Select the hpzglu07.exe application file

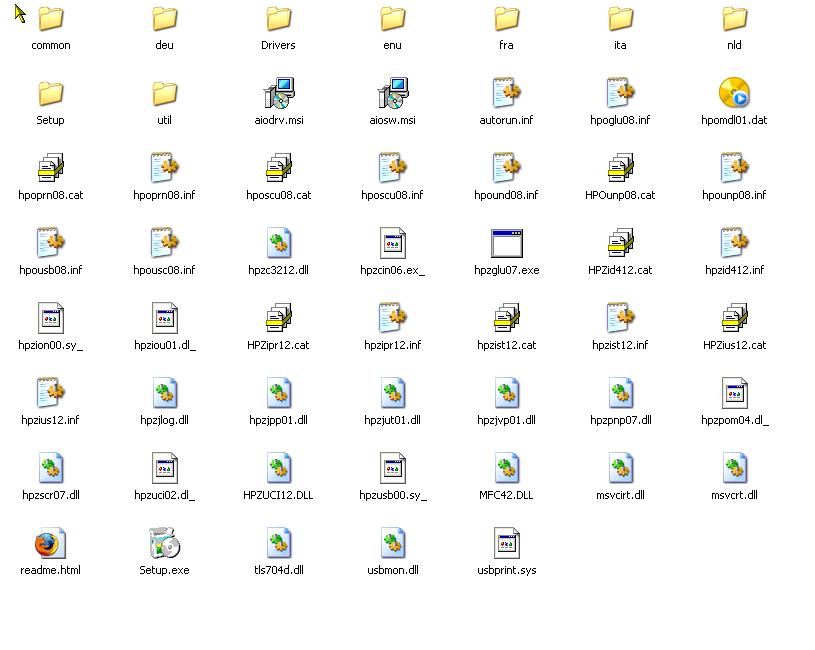click(506, 244)
